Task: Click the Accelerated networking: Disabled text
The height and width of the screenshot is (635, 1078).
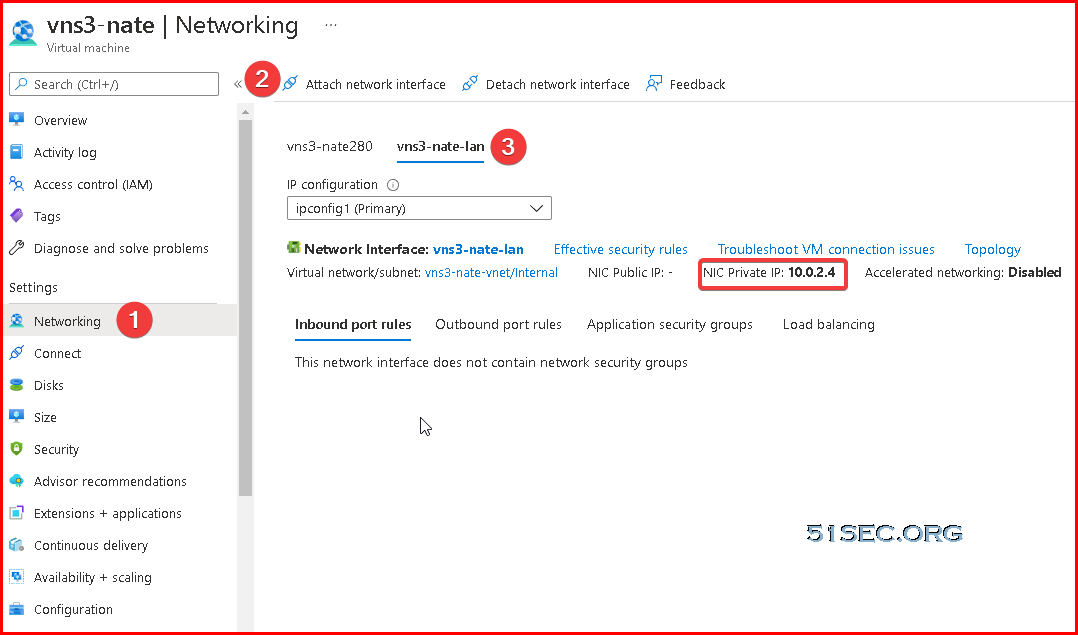Action: (962, 273)
